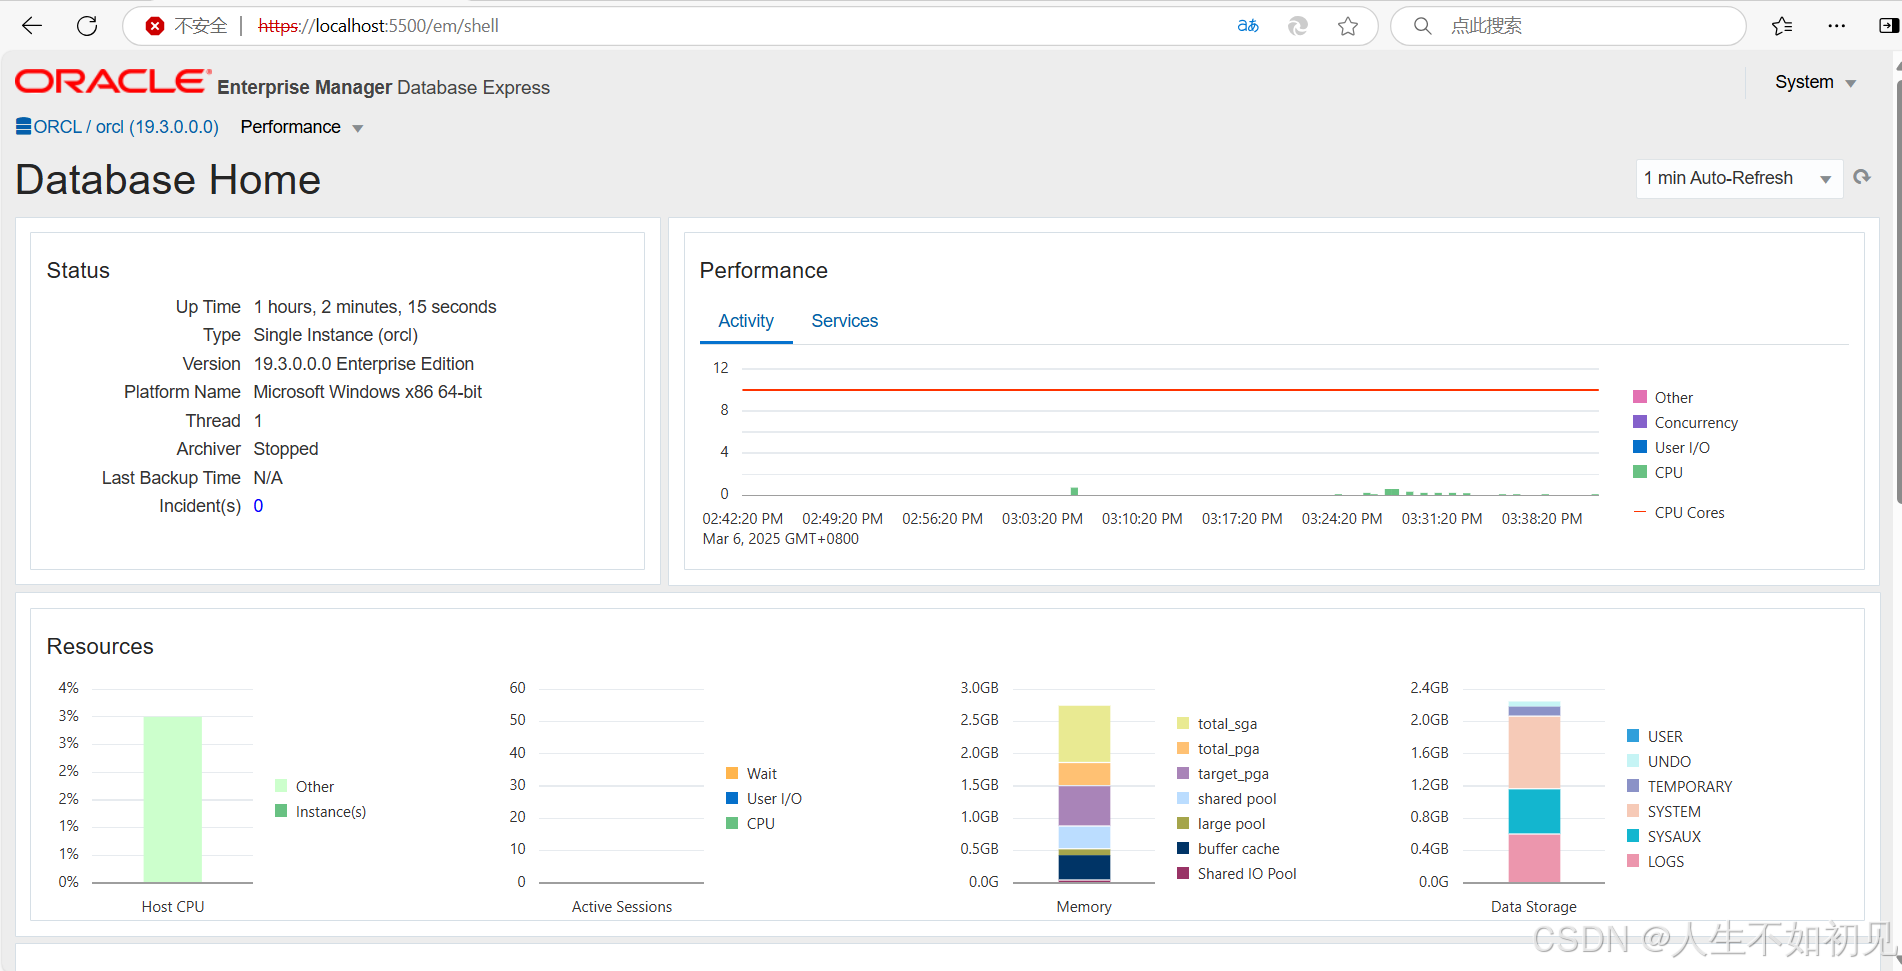The height and width of the screenshot is (971, 1902).
Task: Click the Instance(s) legend swatch
Action: 281,811
